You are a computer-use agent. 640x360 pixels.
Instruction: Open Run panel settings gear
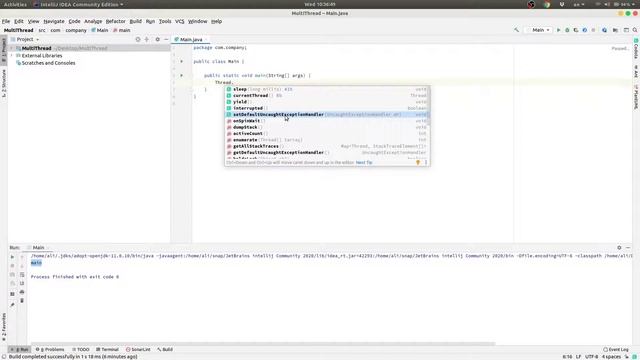619,248
